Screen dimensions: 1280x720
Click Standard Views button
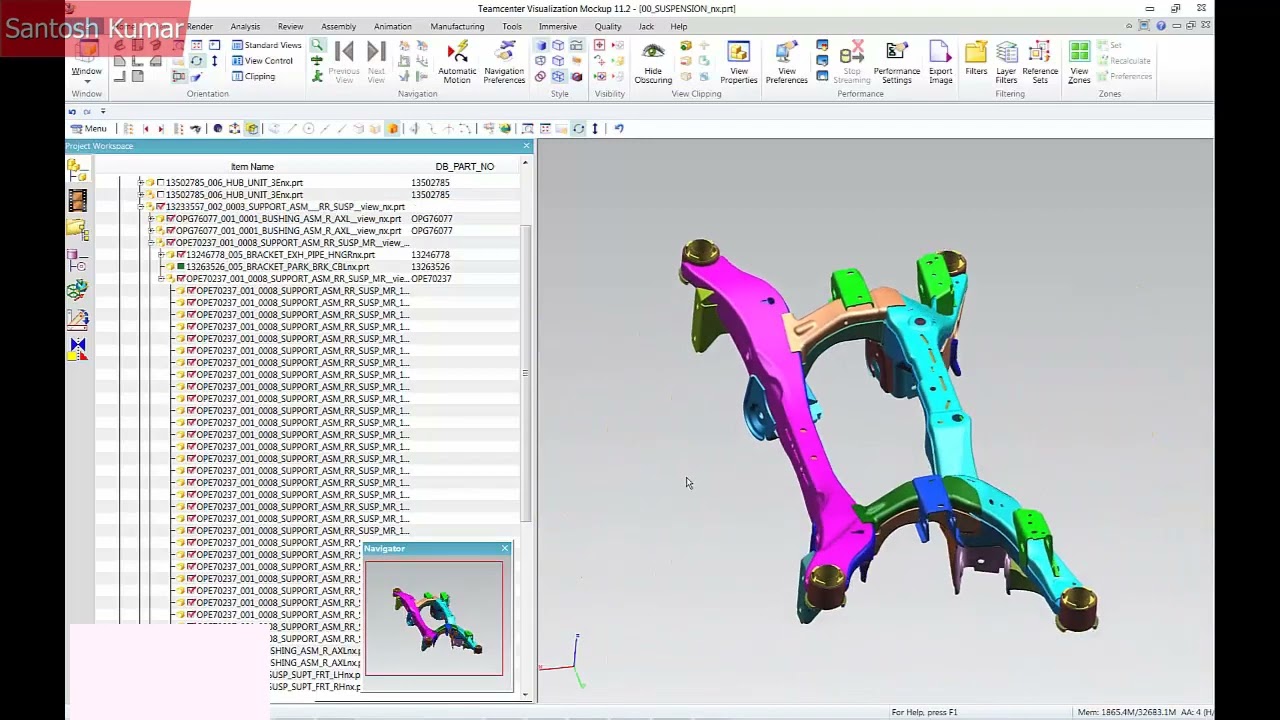(x=266, y=45)
